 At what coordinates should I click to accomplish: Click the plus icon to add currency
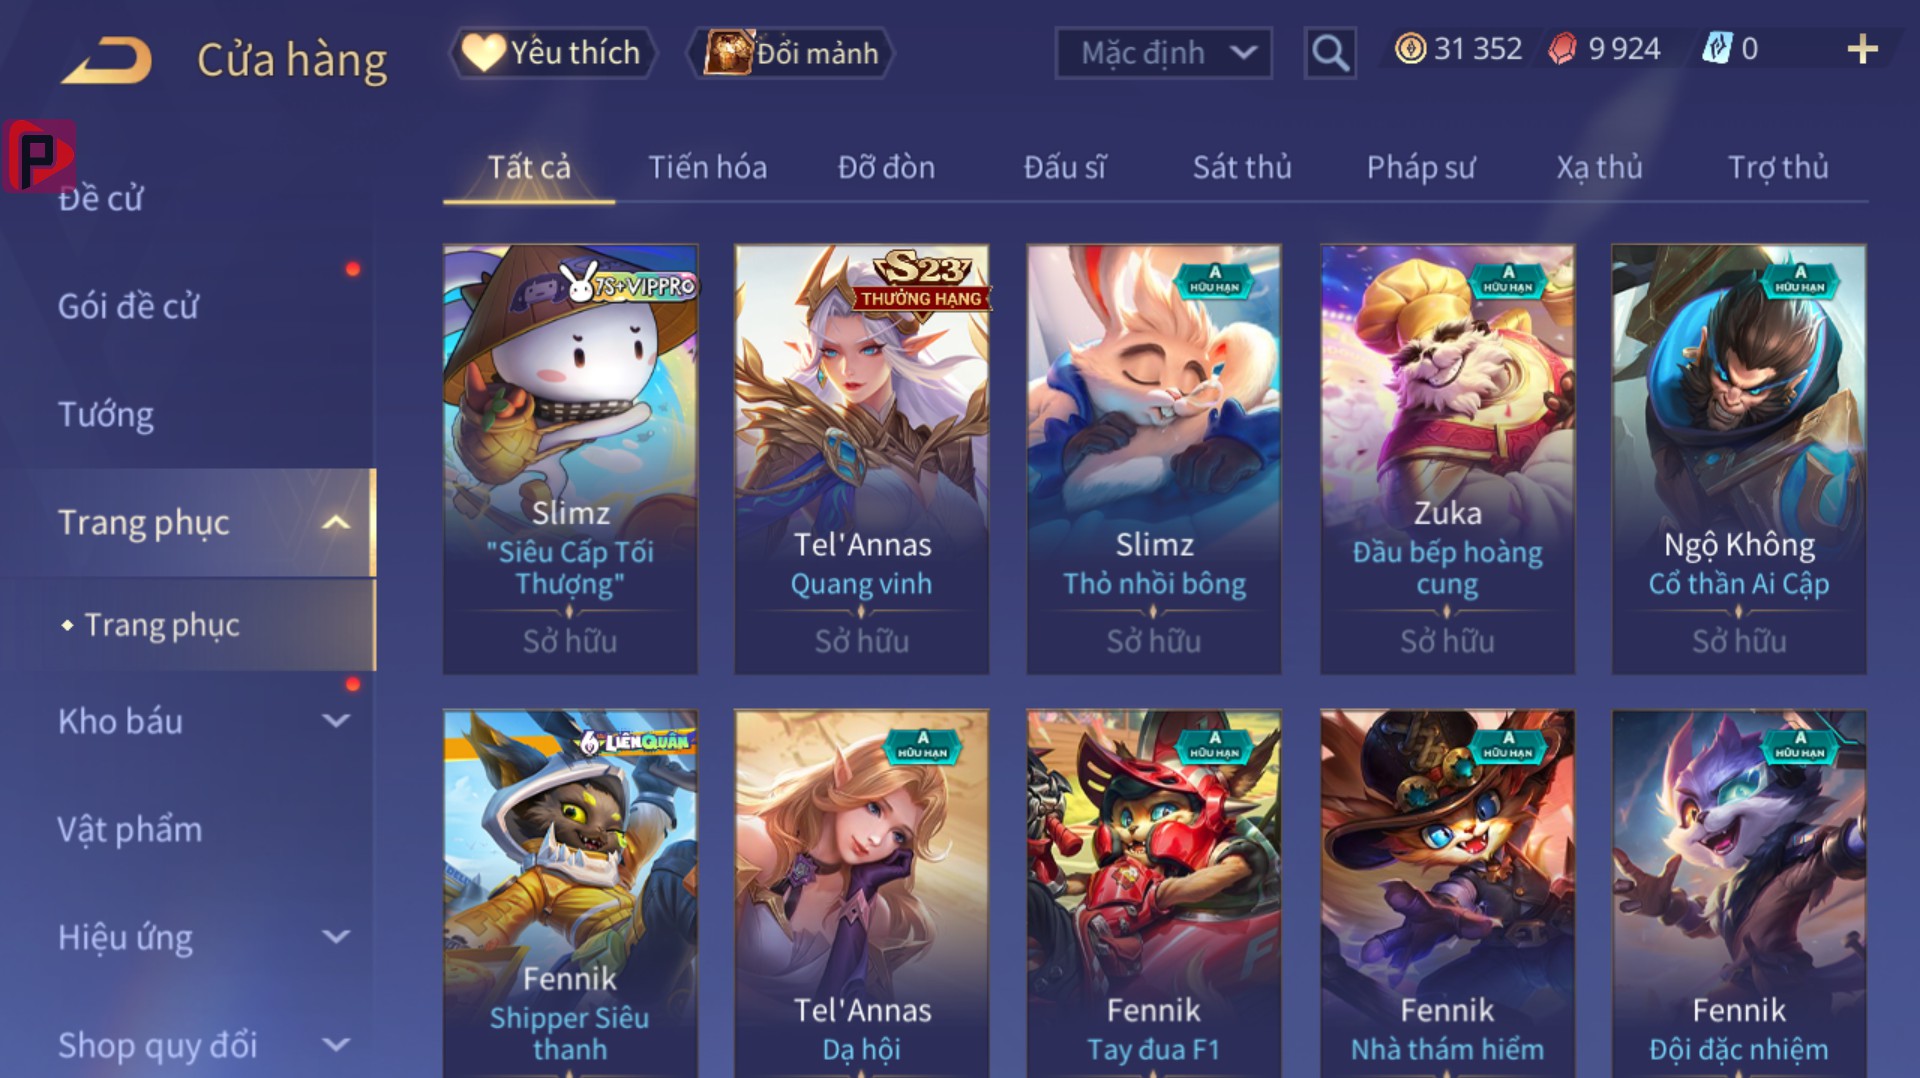[x=1862, y=49]
